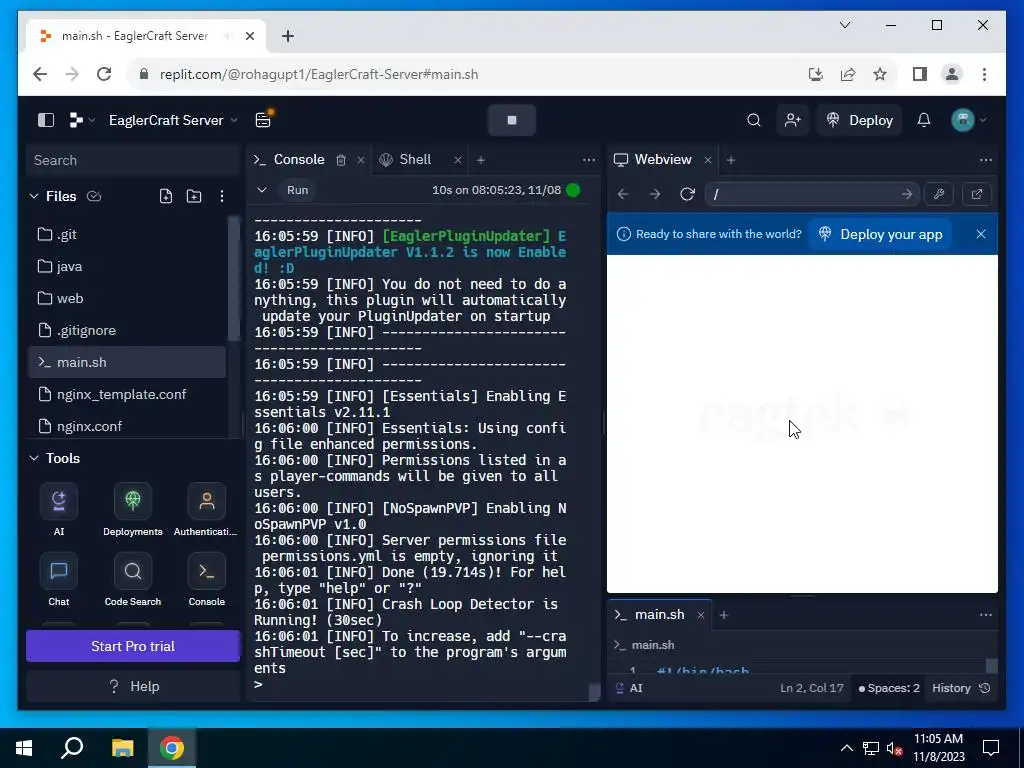Open the Code Search tool
1024x768 pixels.
click(x=133, y=580)
